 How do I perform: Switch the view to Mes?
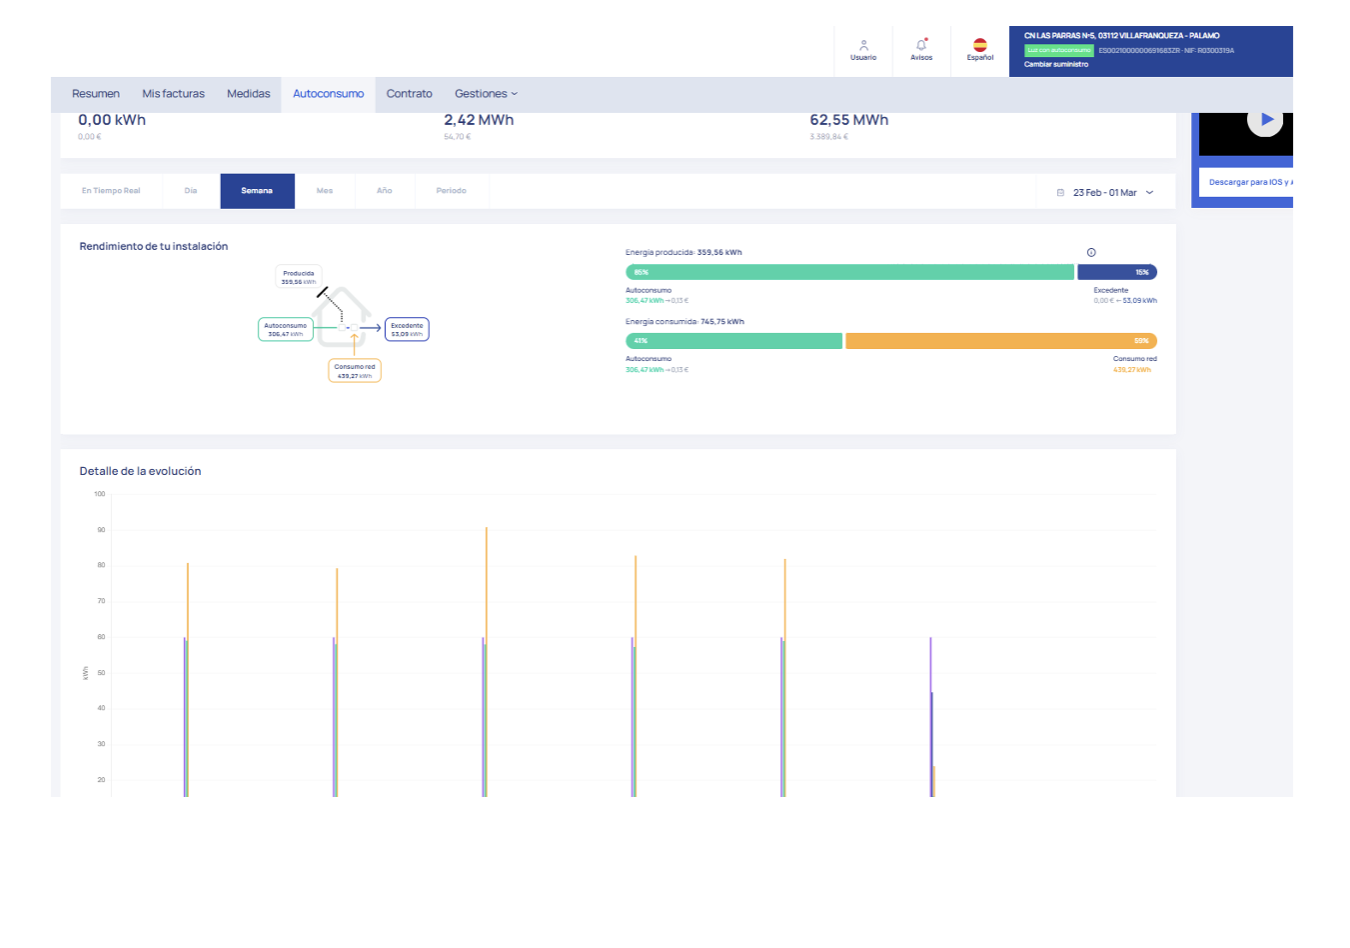coord(325,191)
